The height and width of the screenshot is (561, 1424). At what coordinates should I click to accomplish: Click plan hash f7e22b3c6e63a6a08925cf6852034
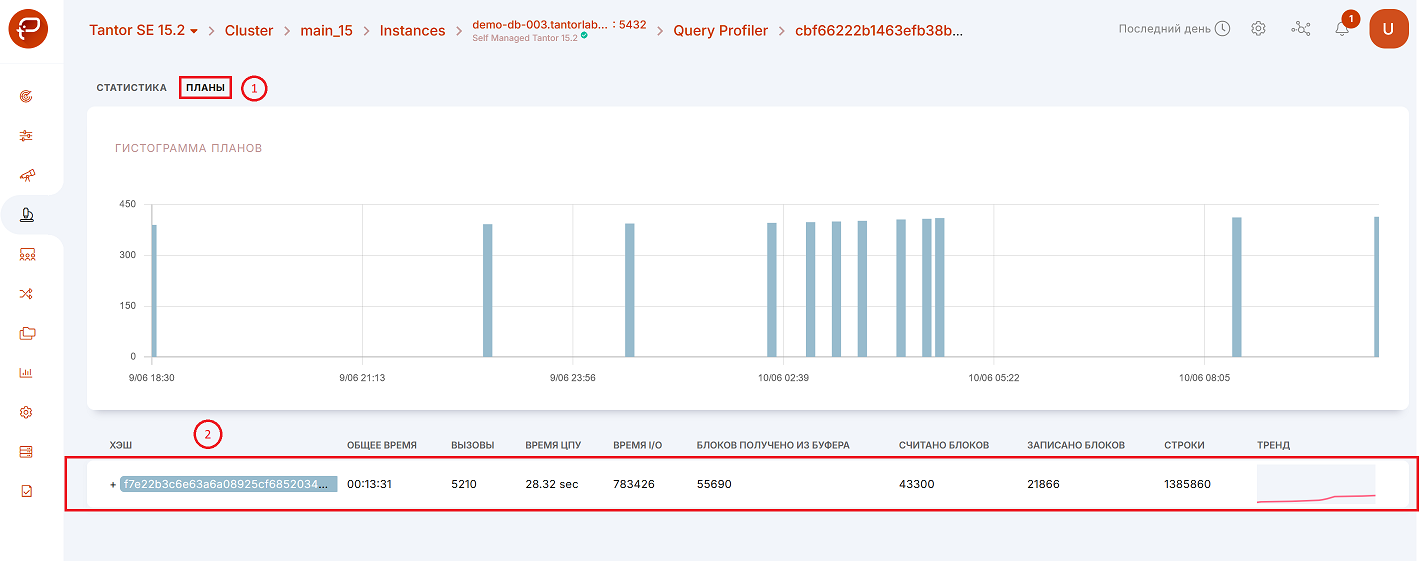click(x=229, y=484)
